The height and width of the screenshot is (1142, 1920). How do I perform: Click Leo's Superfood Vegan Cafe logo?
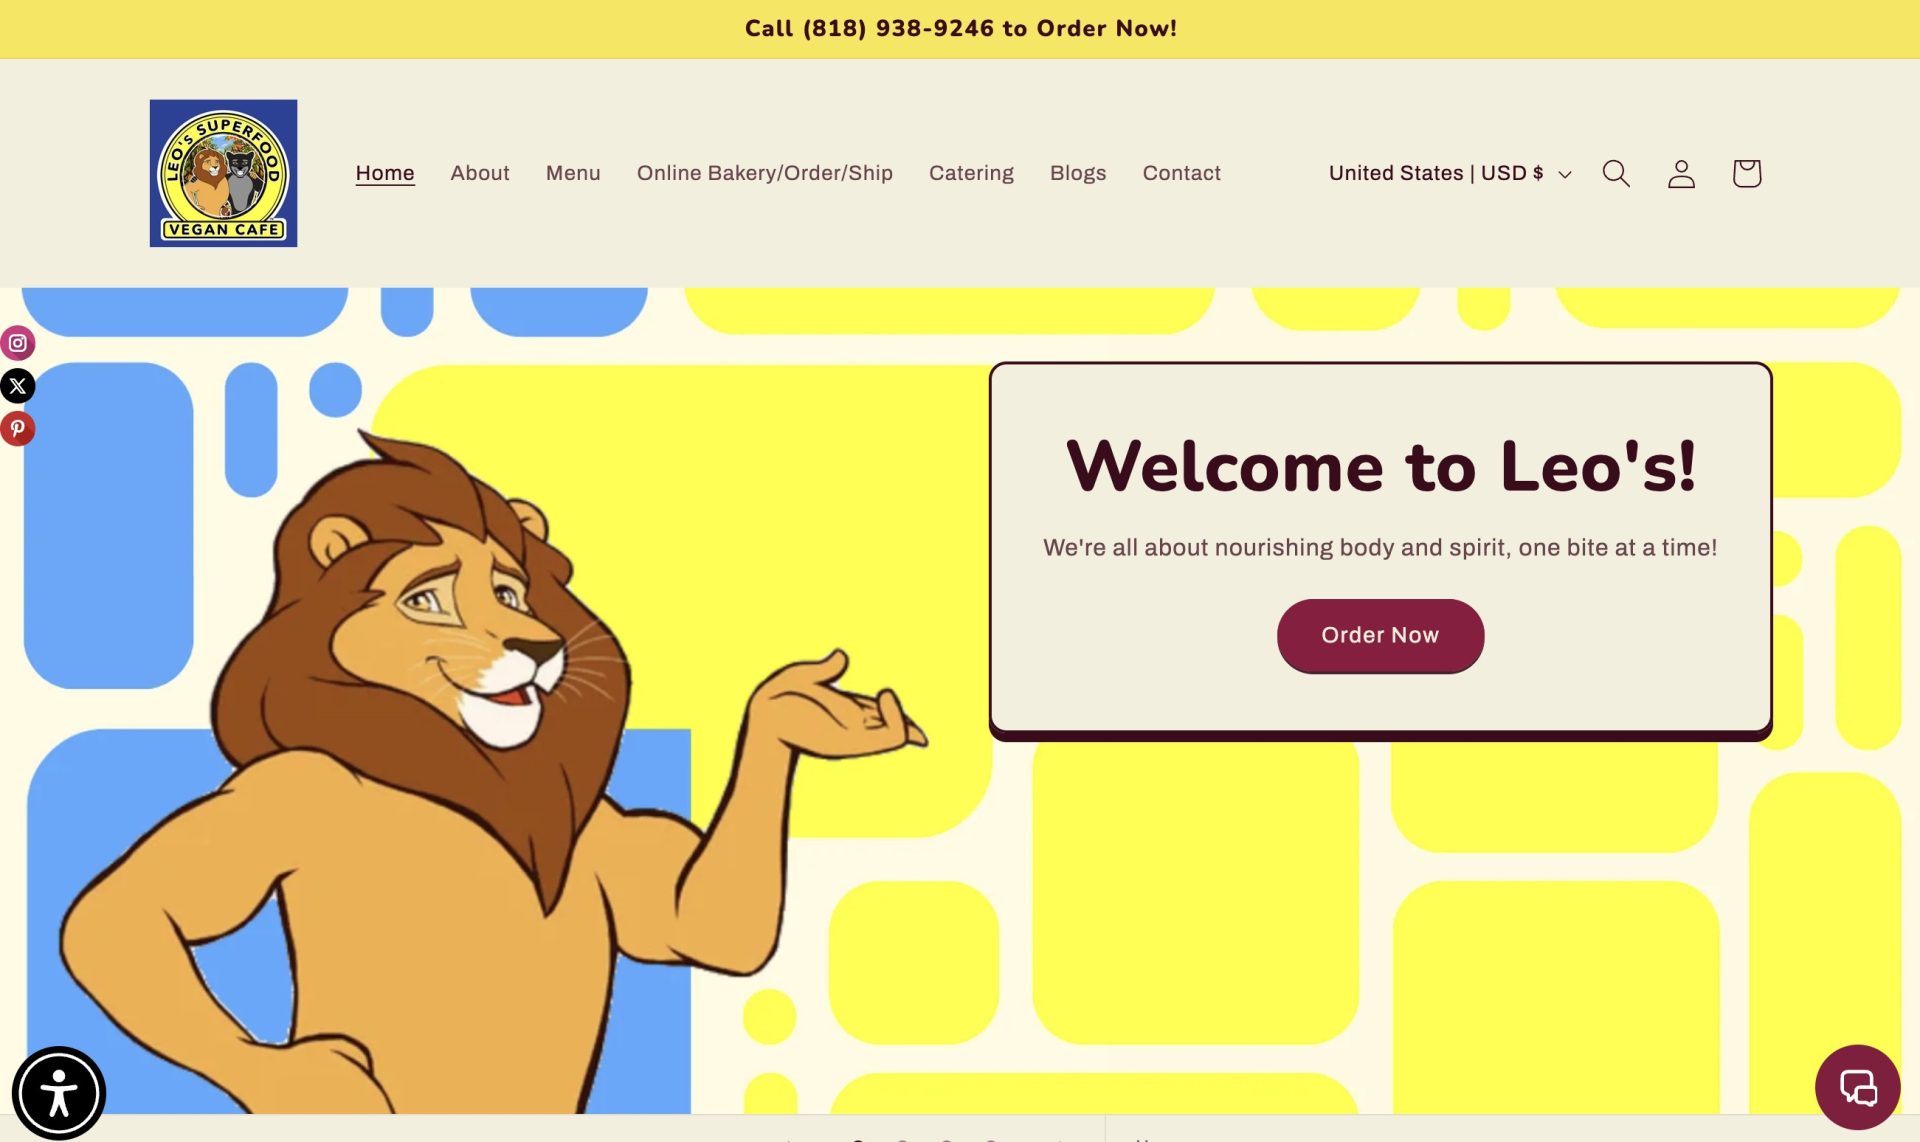(223, 173)
